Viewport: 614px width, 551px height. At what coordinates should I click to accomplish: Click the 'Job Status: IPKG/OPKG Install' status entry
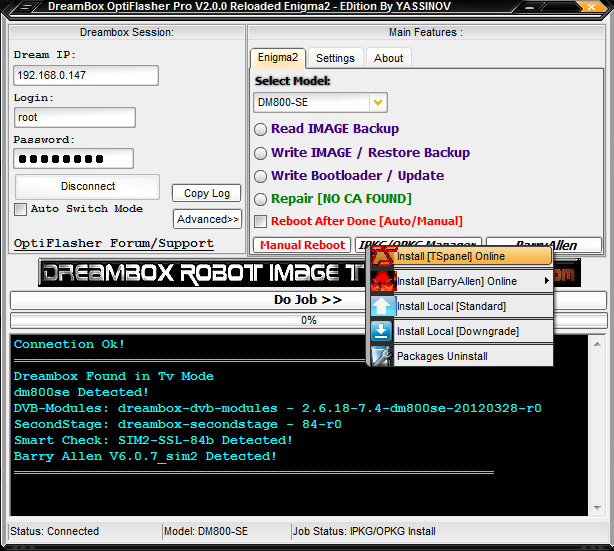(x=364, y=531)
